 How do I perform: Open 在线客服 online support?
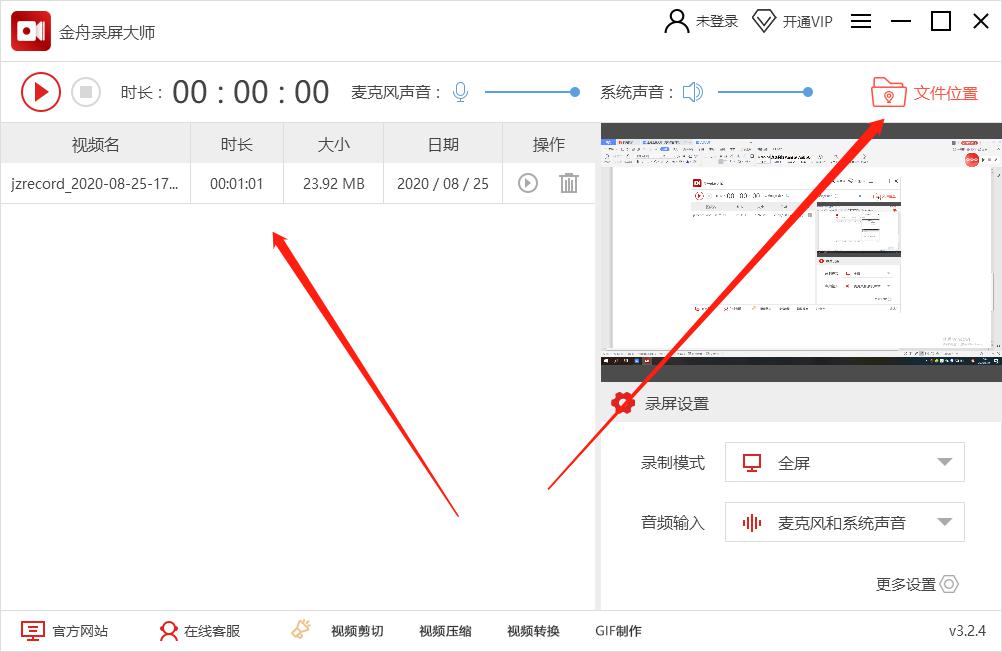(199, 631)
